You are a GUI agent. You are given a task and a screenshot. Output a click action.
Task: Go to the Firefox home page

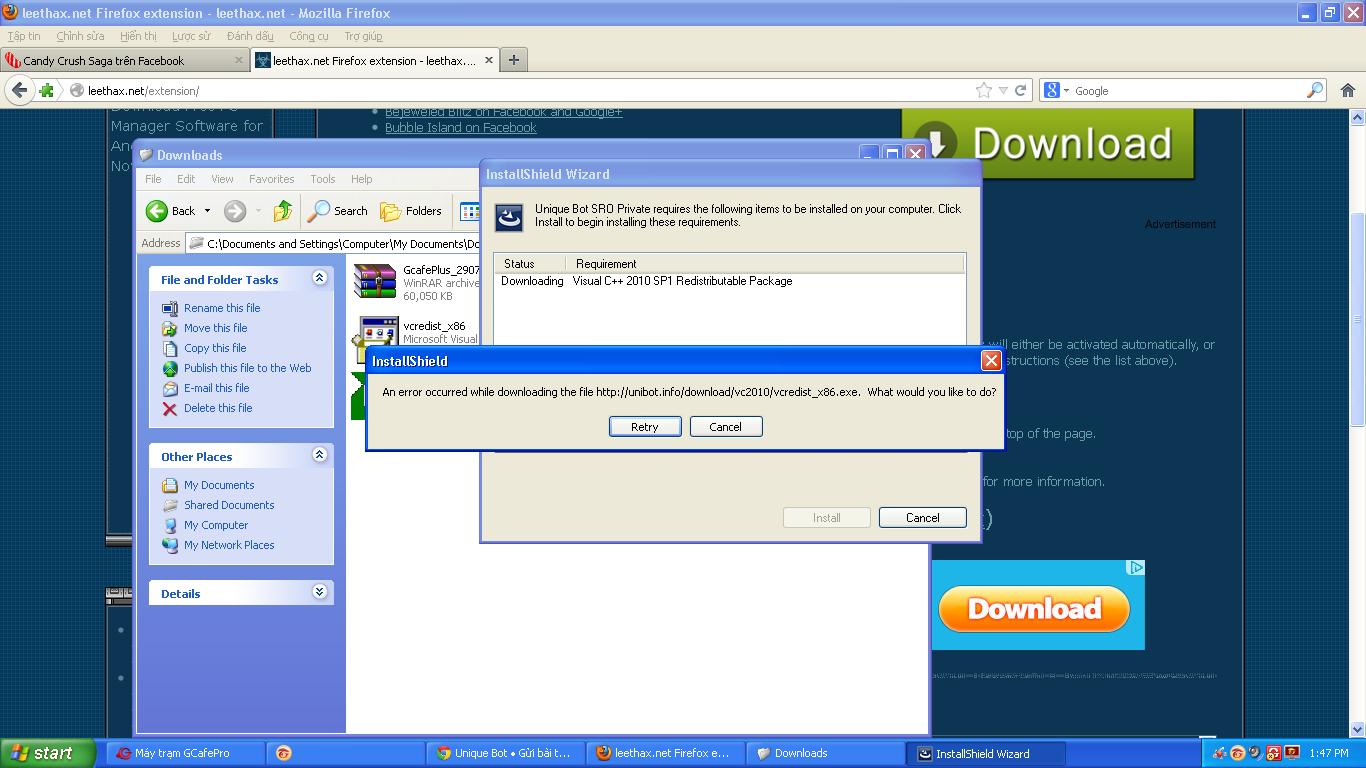tap(1347, 90)
